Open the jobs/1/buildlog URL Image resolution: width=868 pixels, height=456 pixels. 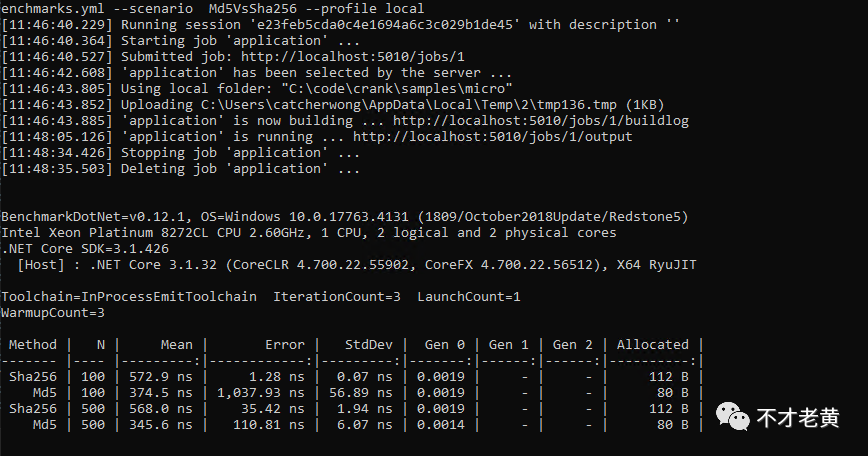click(541, 121)
